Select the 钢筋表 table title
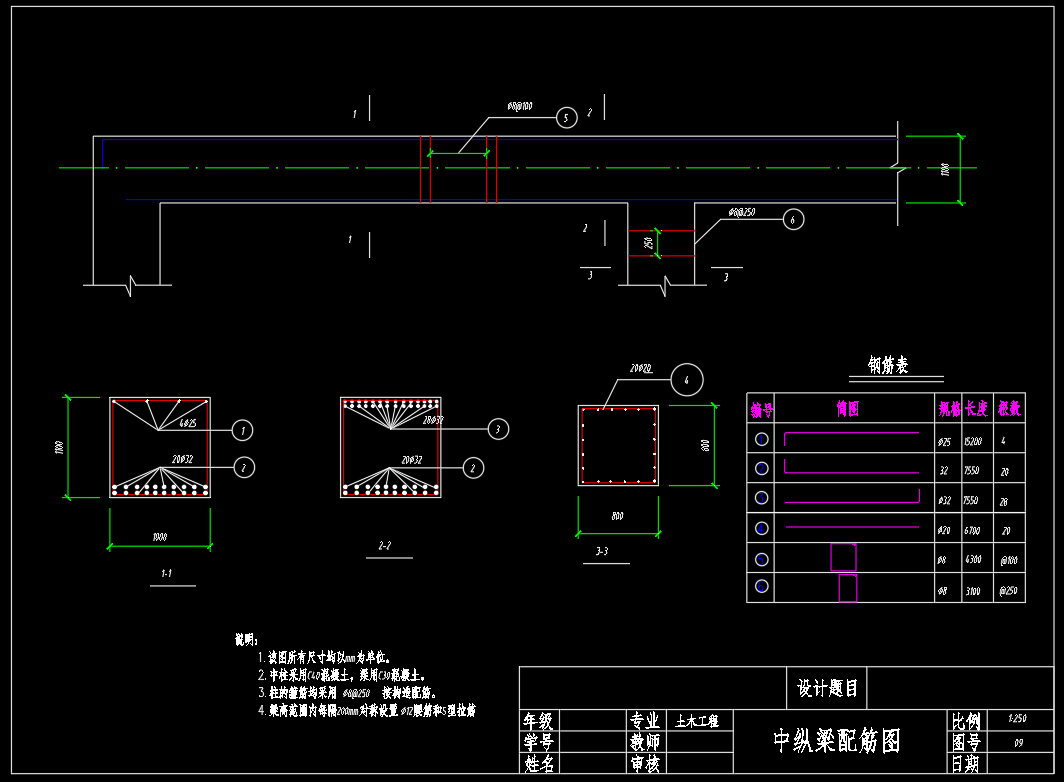Screen dimensions: 1064x782 click(888, 366)
